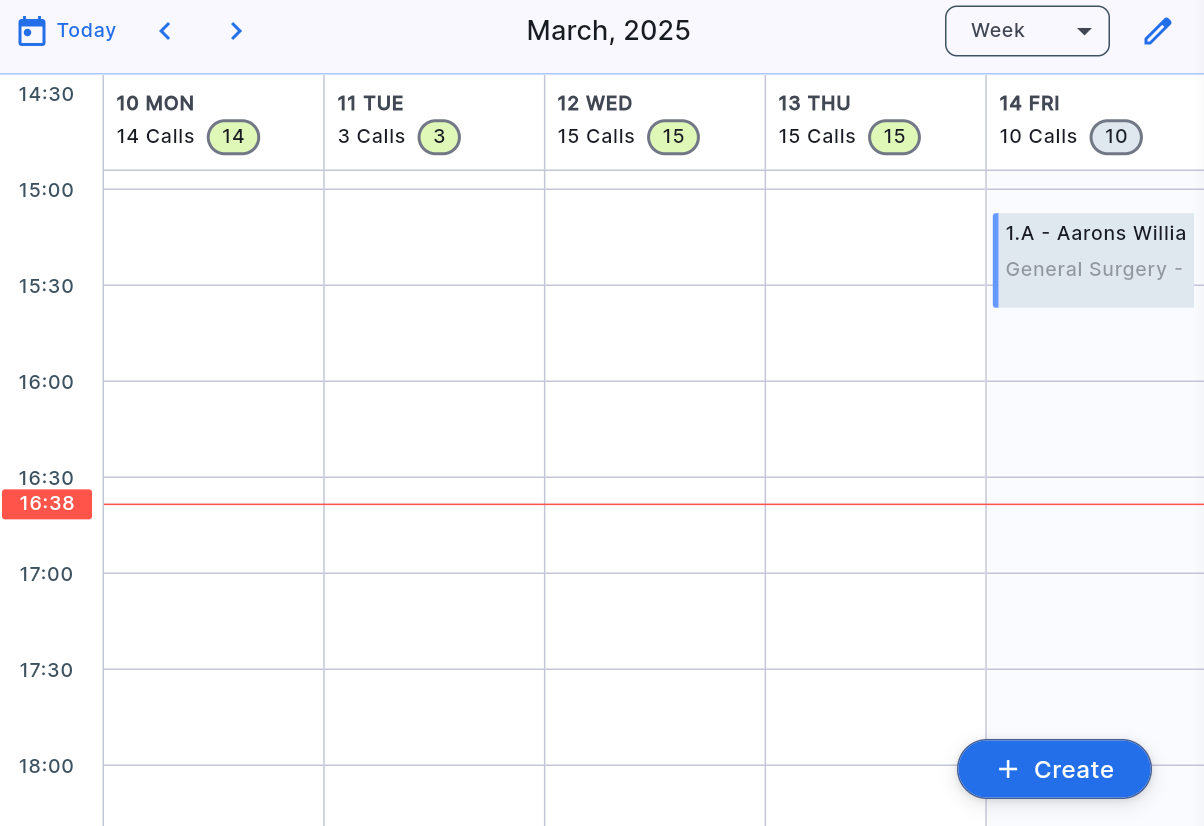The height and width of the screenshot is (826, 1204).
Task: Open the Aarons William appointment event
Action: (x=1094, y=260)
